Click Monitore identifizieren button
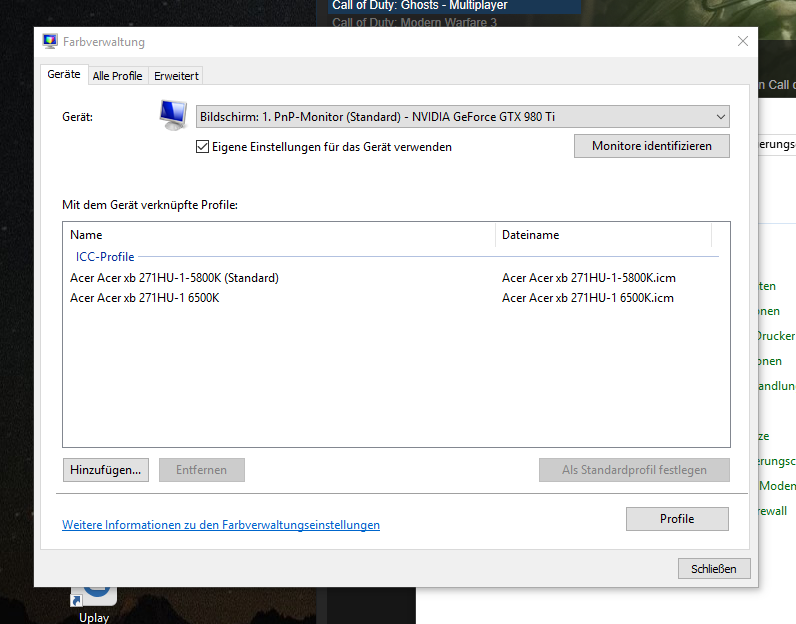The image size is (796, 624). (x=651, y=146)
